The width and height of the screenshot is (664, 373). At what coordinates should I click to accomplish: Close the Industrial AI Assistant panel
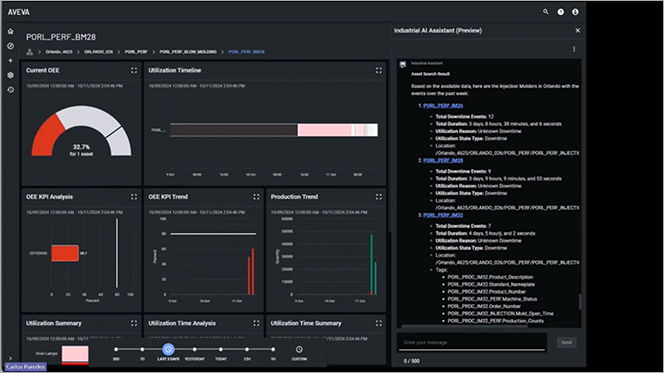pos(578,30)
